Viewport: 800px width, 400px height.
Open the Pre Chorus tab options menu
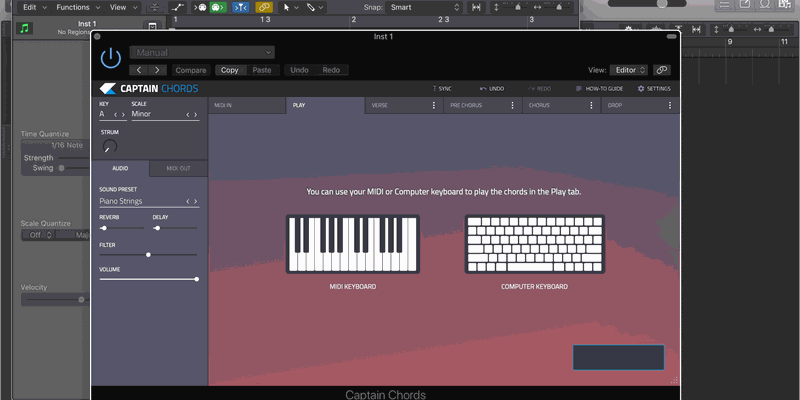tap(513, 105)
